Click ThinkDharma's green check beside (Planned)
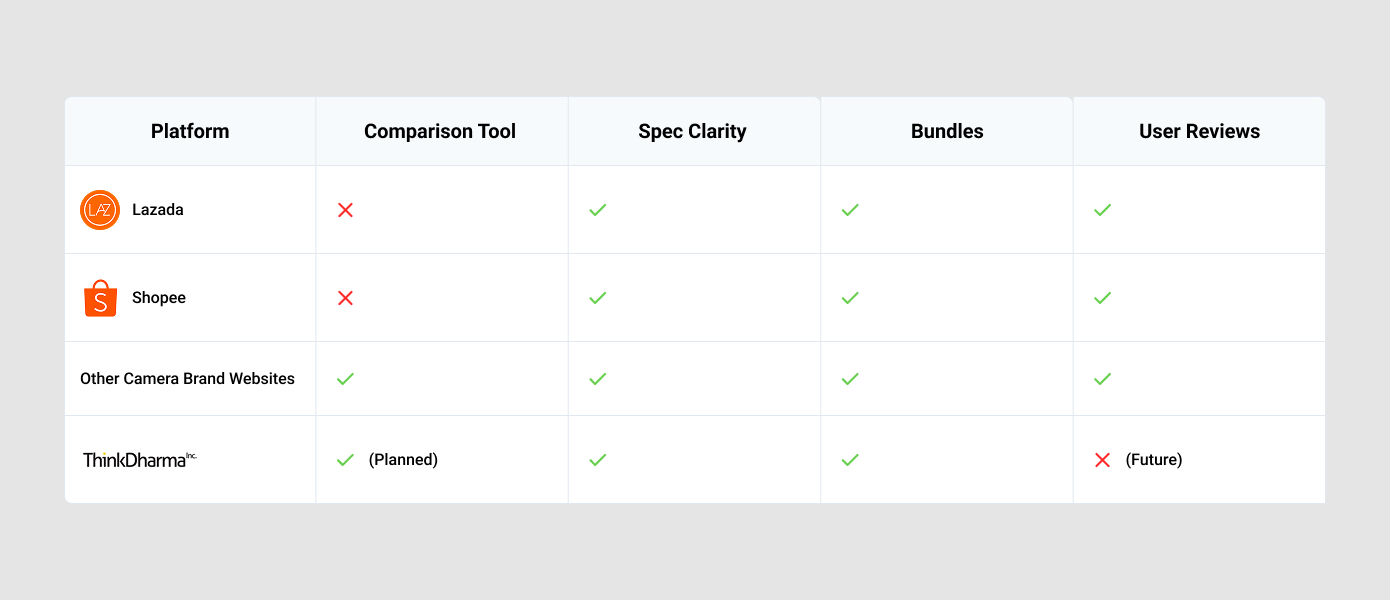The image size is (1390, 600). click(x=345, y=460)
